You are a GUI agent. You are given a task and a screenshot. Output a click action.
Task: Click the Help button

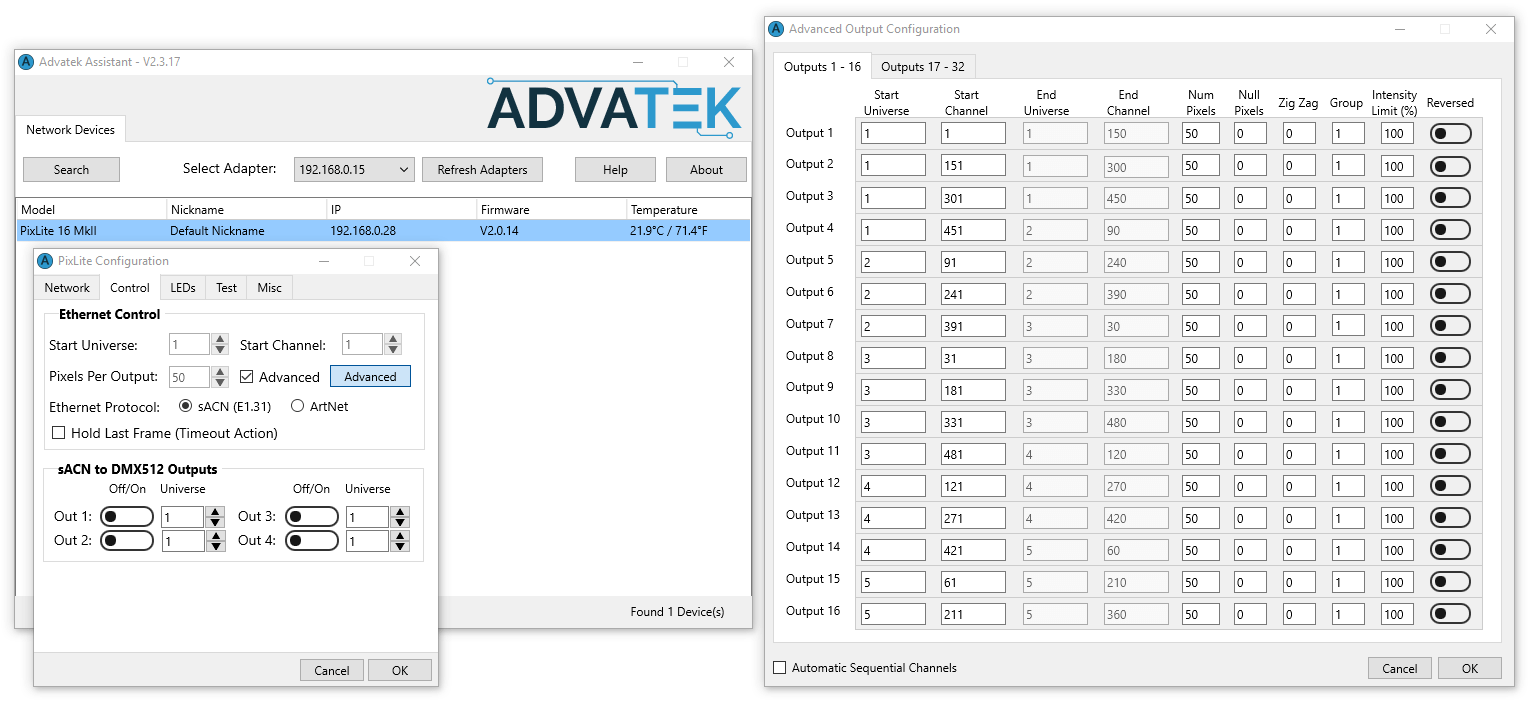[x=615, y=170]
